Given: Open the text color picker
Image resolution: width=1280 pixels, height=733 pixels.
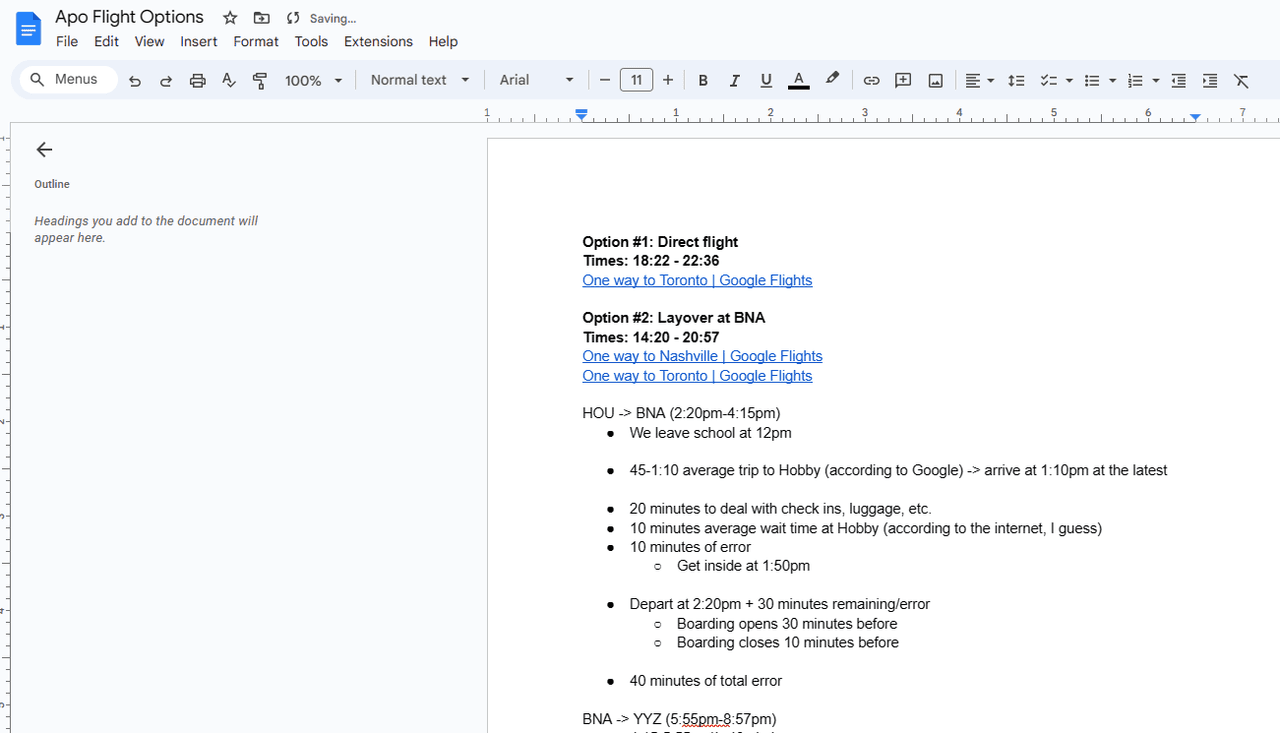Looking at the screenshot, I should [x=798, y=81].
